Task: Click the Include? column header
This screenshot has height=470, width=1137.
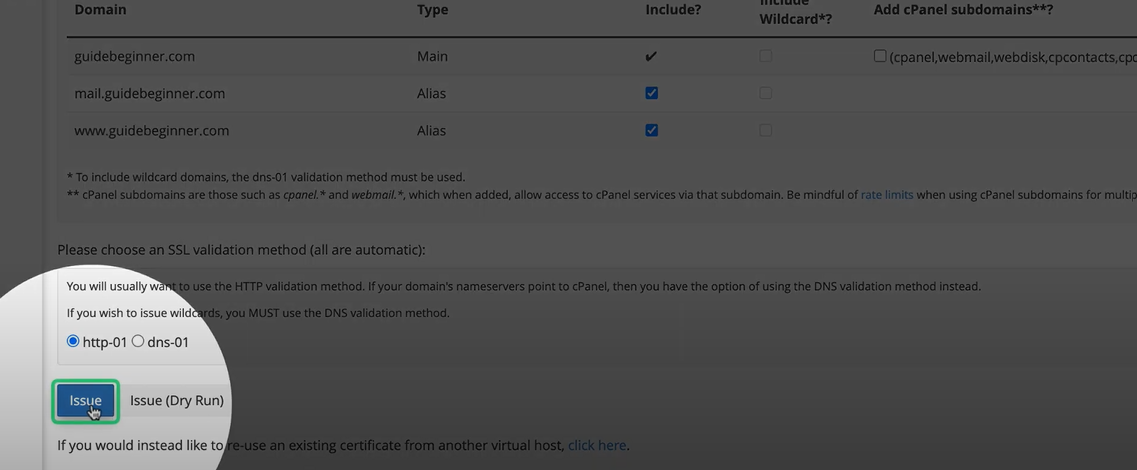Action: pyautogui.click(x=673, y=10)
